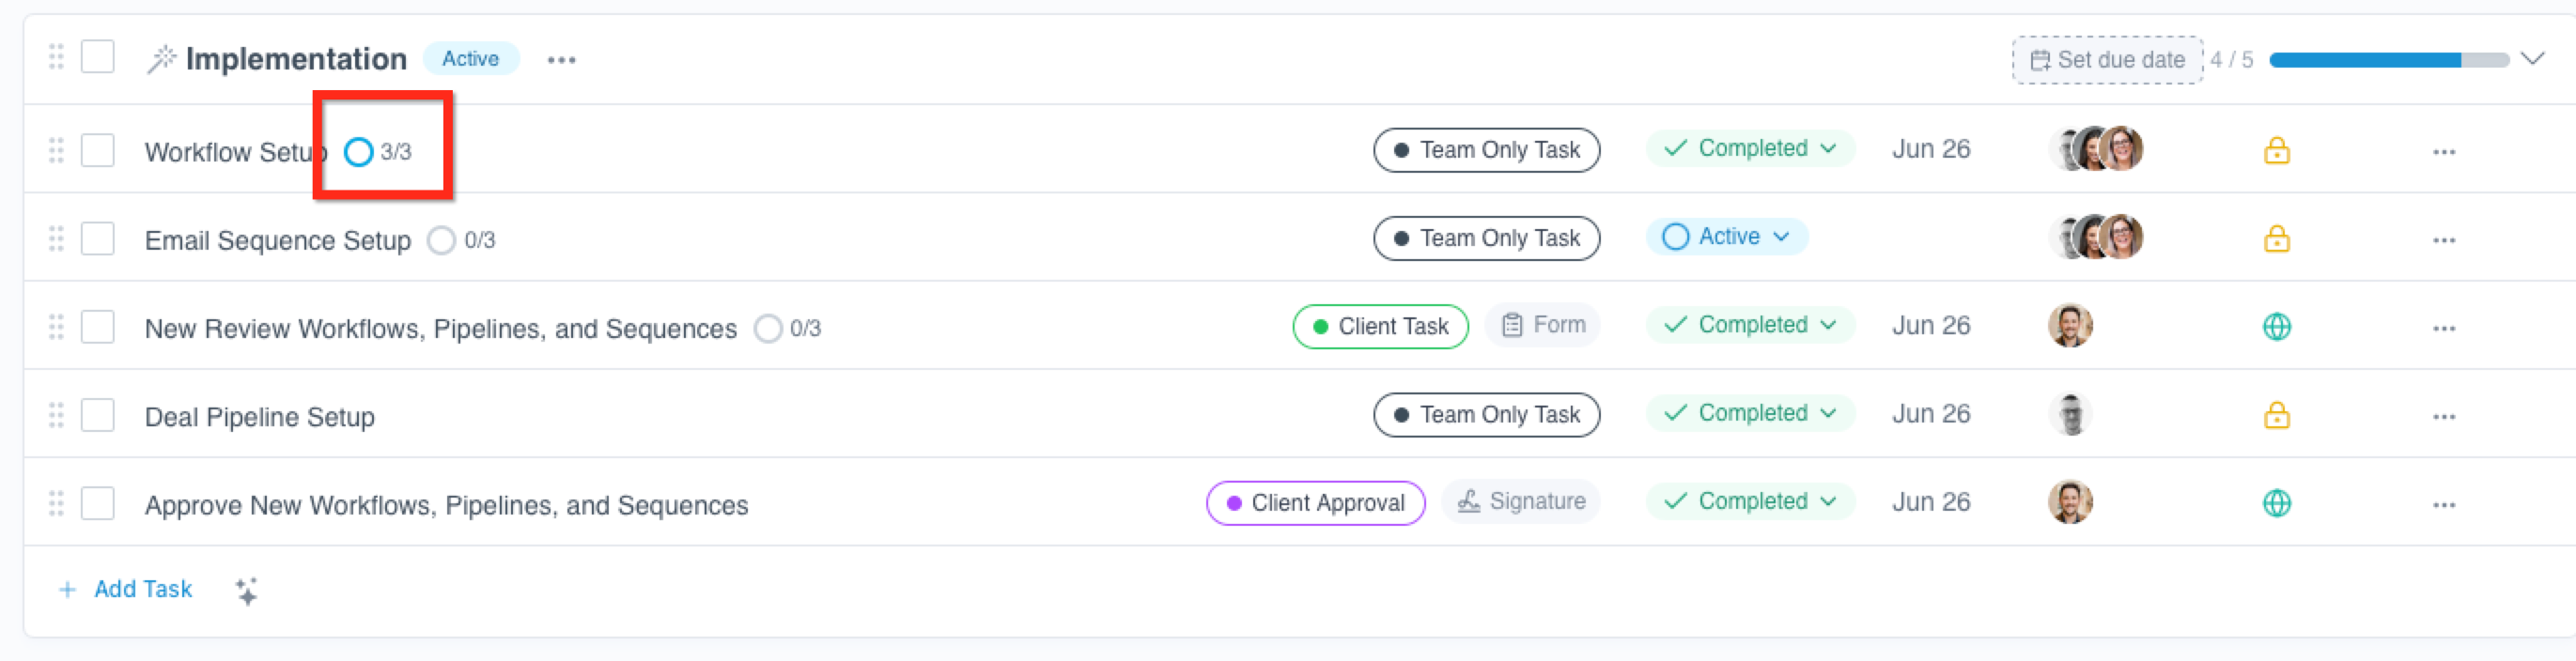This screenshot has width=2576, height=661.
Task: Click the Email Sequence Setup subtask progress circle
Action: (x=441, y=241)
